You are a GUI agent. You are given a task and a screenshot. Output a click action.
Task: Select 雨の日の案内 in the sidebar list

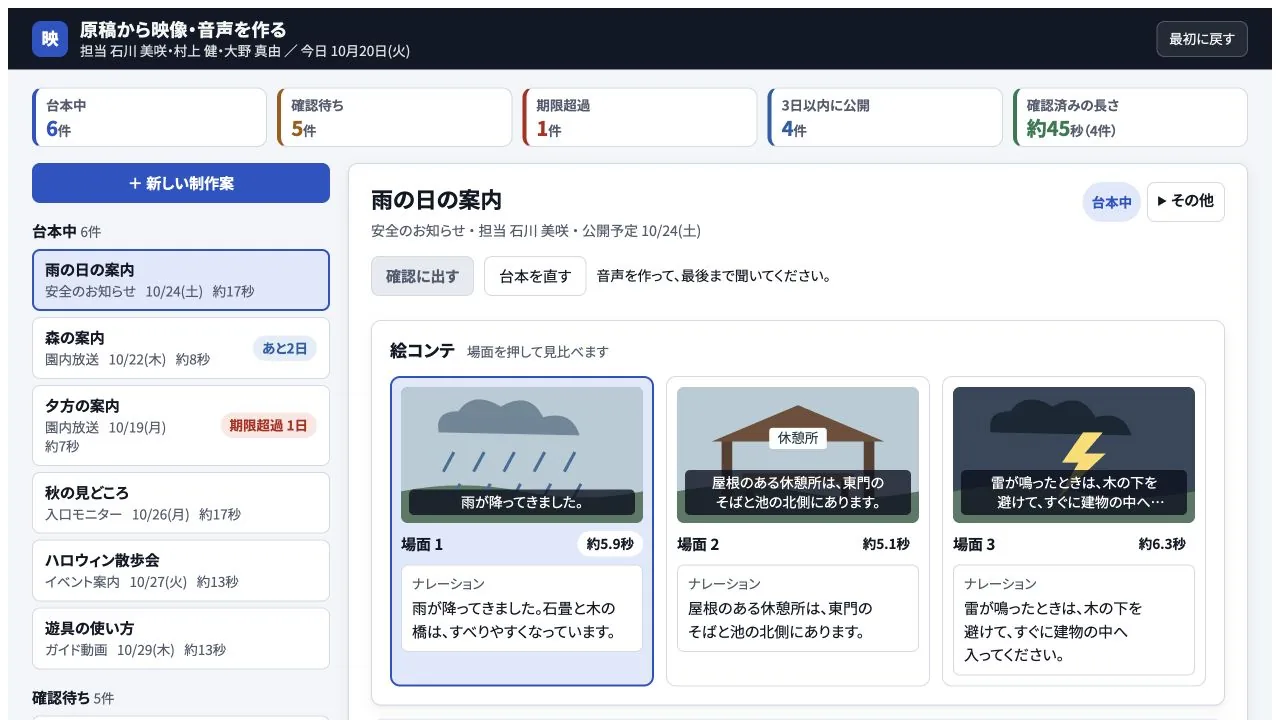click(181, 280)
